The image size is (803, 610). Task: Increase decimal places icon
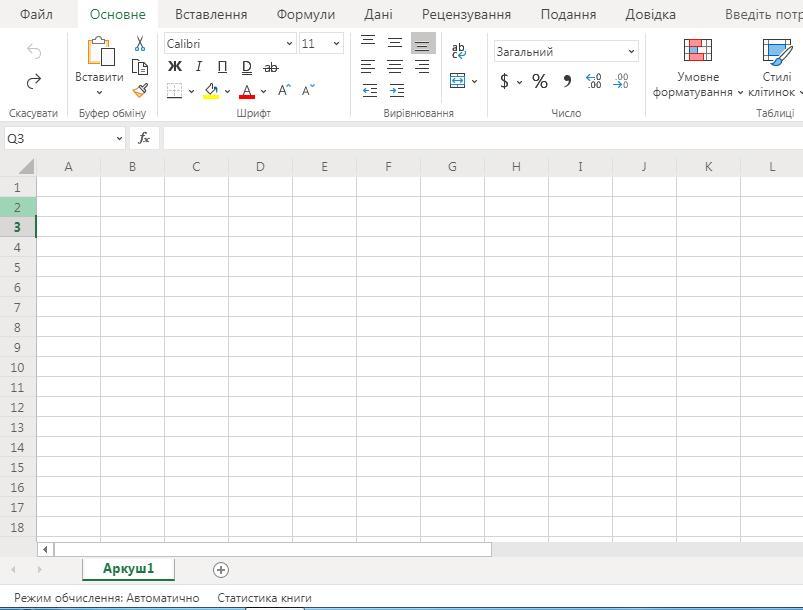(x=594, y=81)
